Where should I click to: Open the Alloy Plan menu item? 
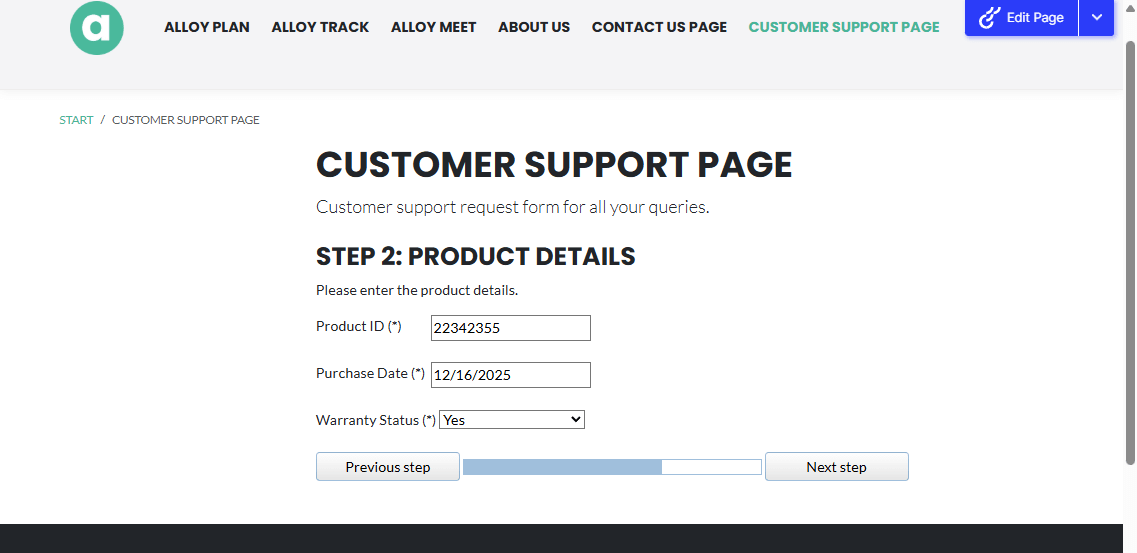point(207,27)
